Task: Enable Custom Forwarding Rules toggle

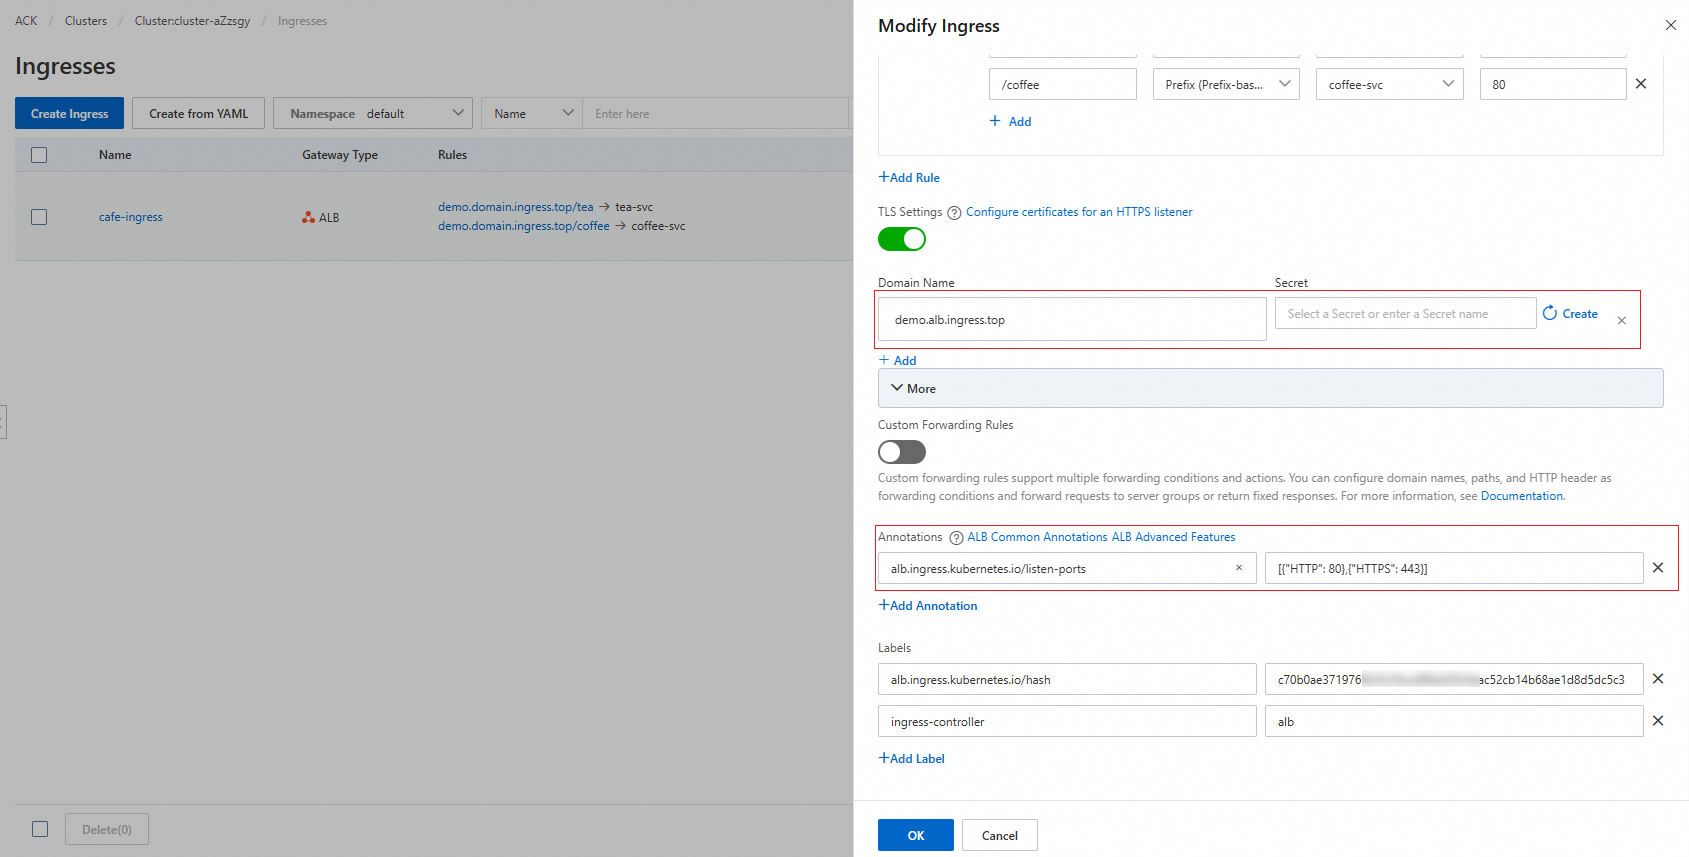Action: coord(902,452)
